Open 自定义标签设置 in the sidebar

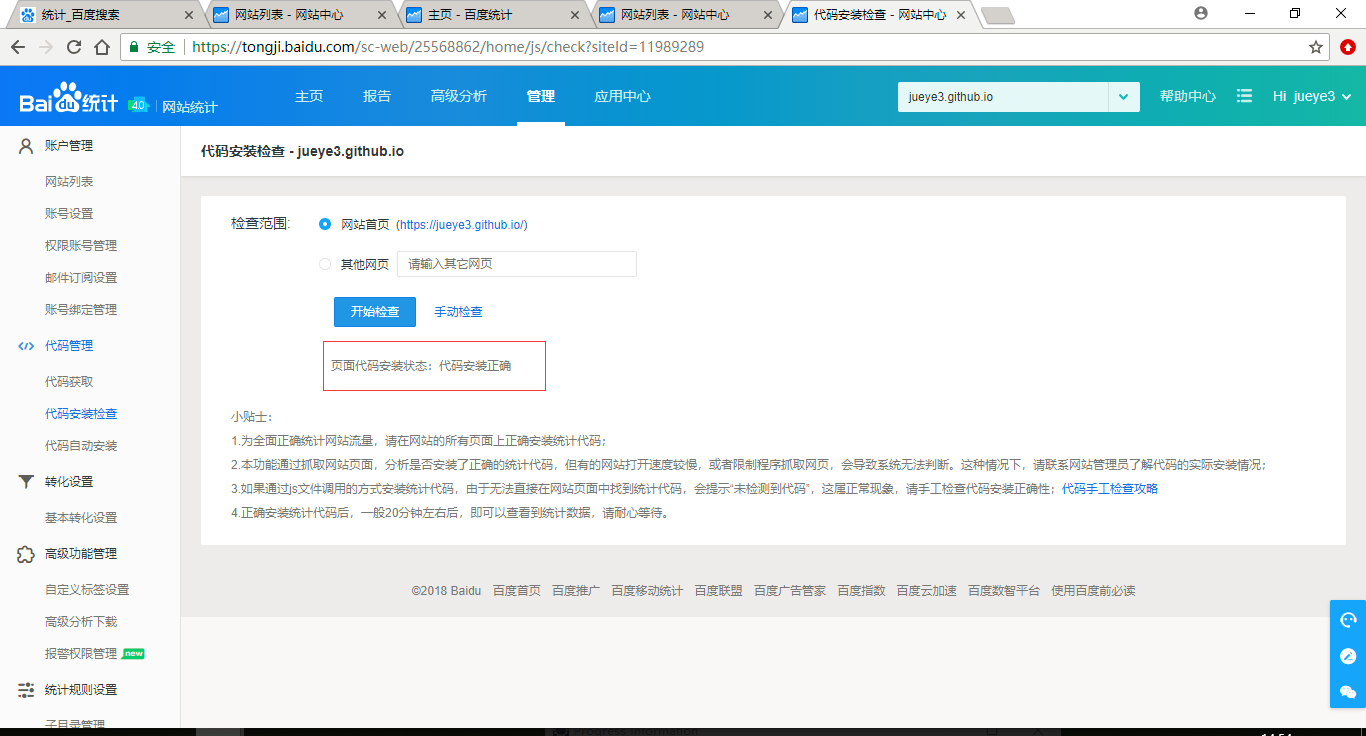[x=87, y=590]
